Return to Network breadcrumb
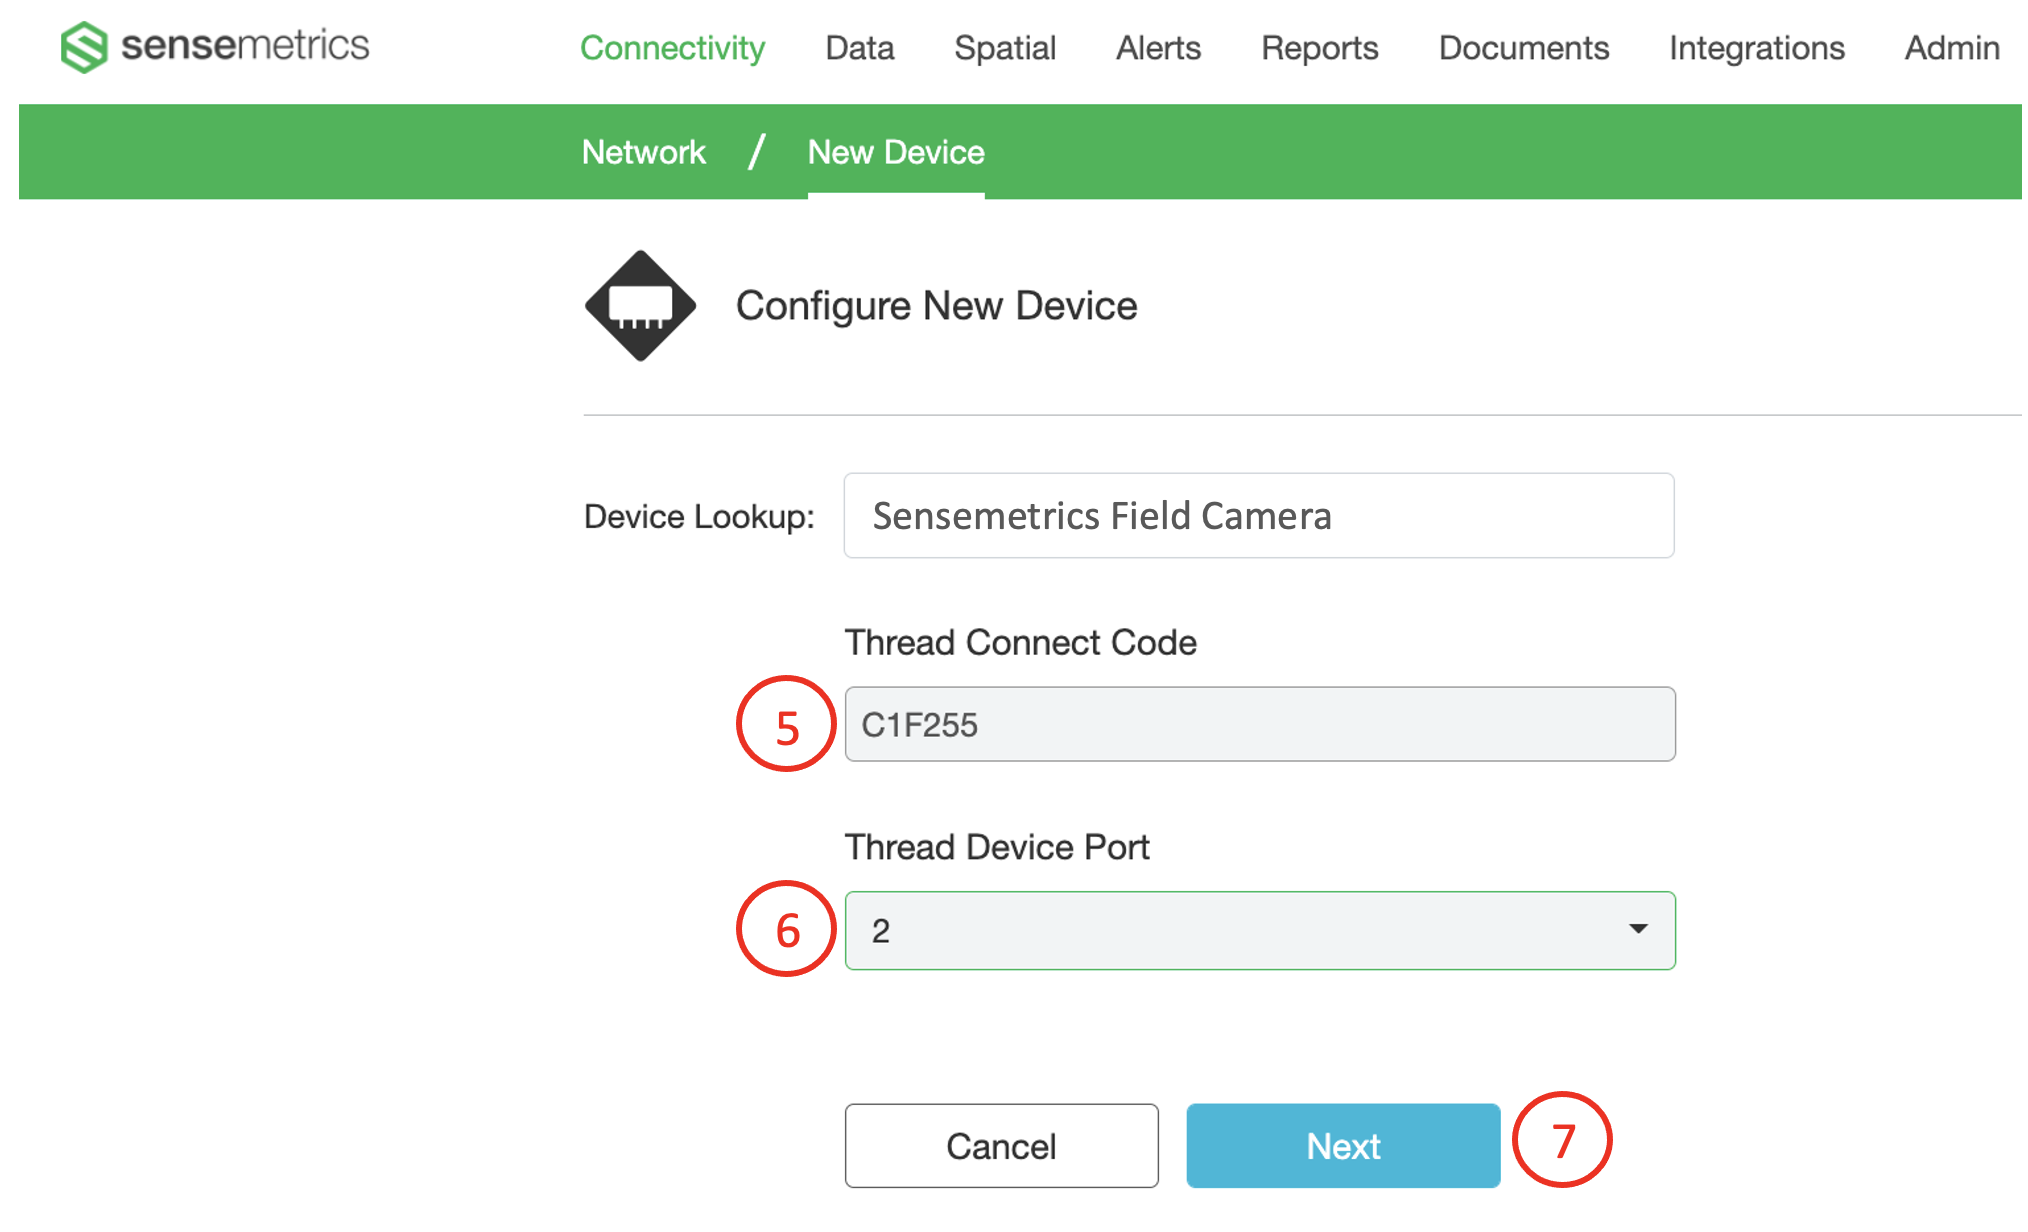 click(644, 152)
